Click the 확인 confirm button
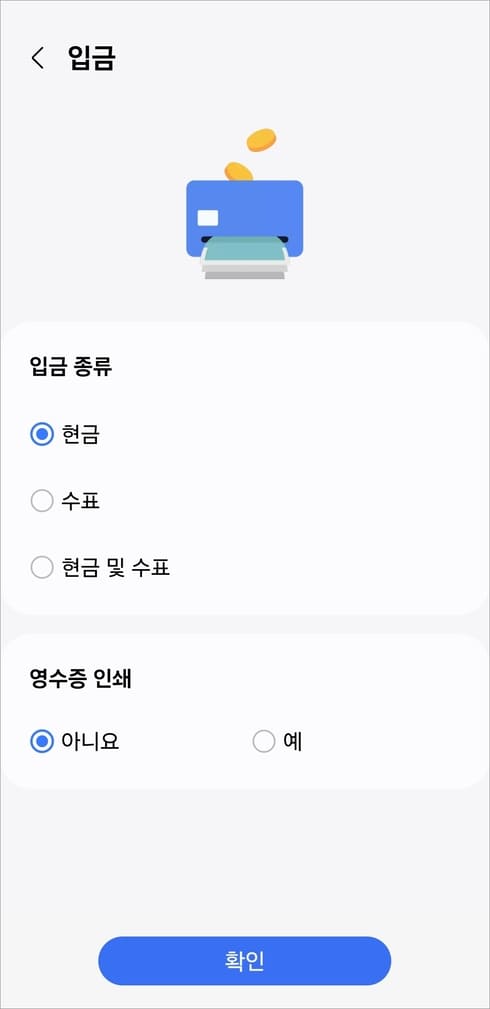Viewport: 490px width, 1009px height. [245, 961]
